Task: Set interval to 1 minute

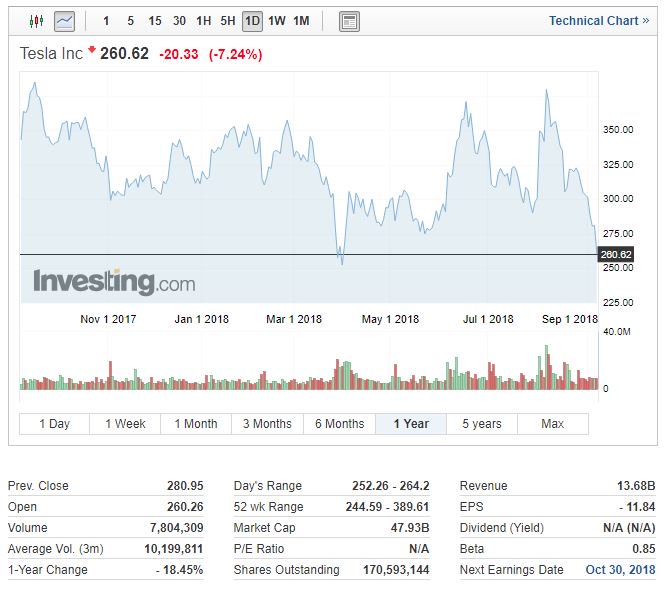Action: pyautogui.click(x=106, y=21)
